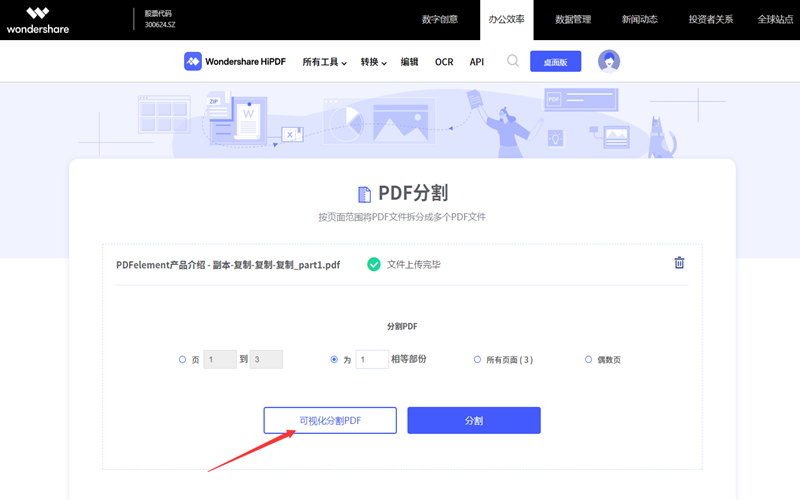Click the equal parts number field
The height and width of the screenshot is (500, 800).
pos(372,360)
